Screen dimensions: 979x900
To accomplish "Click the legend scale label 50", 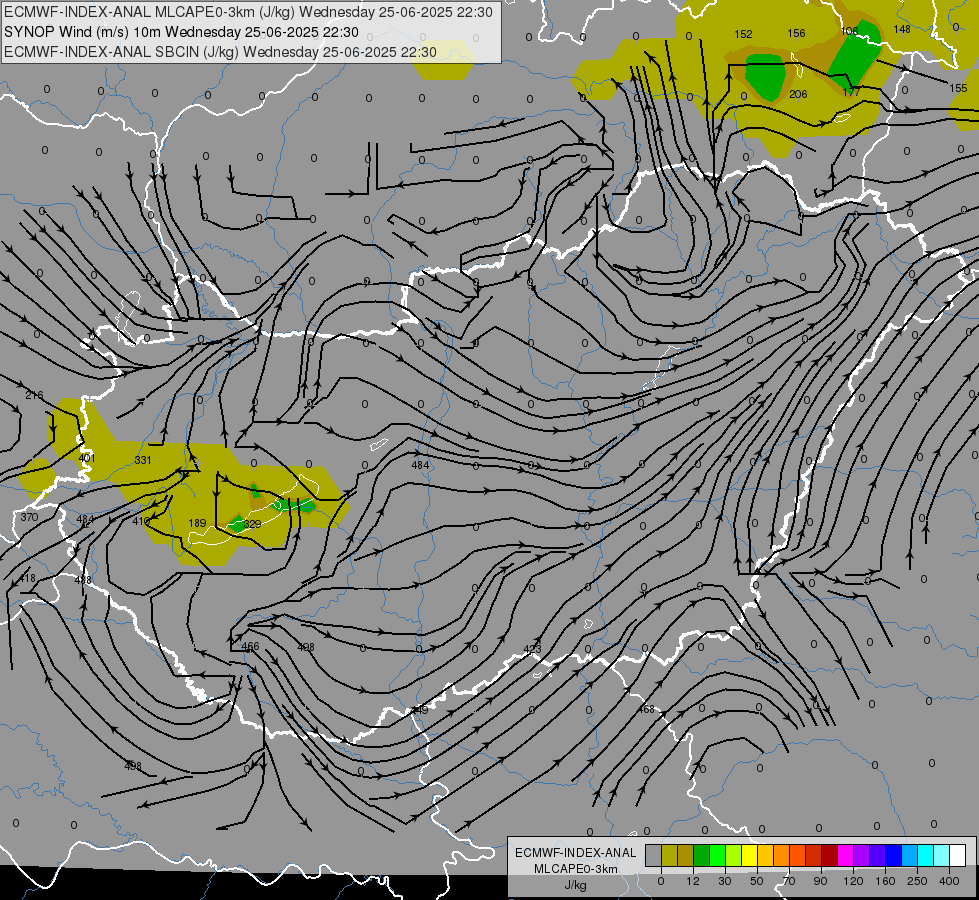I will click(x=757, y=881).
